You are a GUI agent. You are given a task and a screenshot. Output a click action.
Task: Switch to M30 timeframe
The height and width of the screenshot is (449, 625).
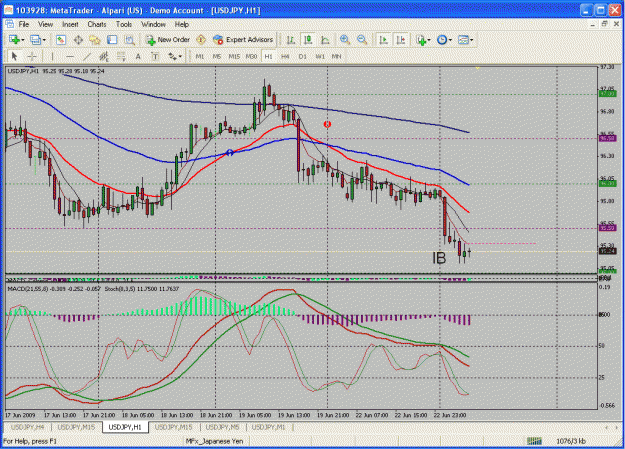pos(251,56)
